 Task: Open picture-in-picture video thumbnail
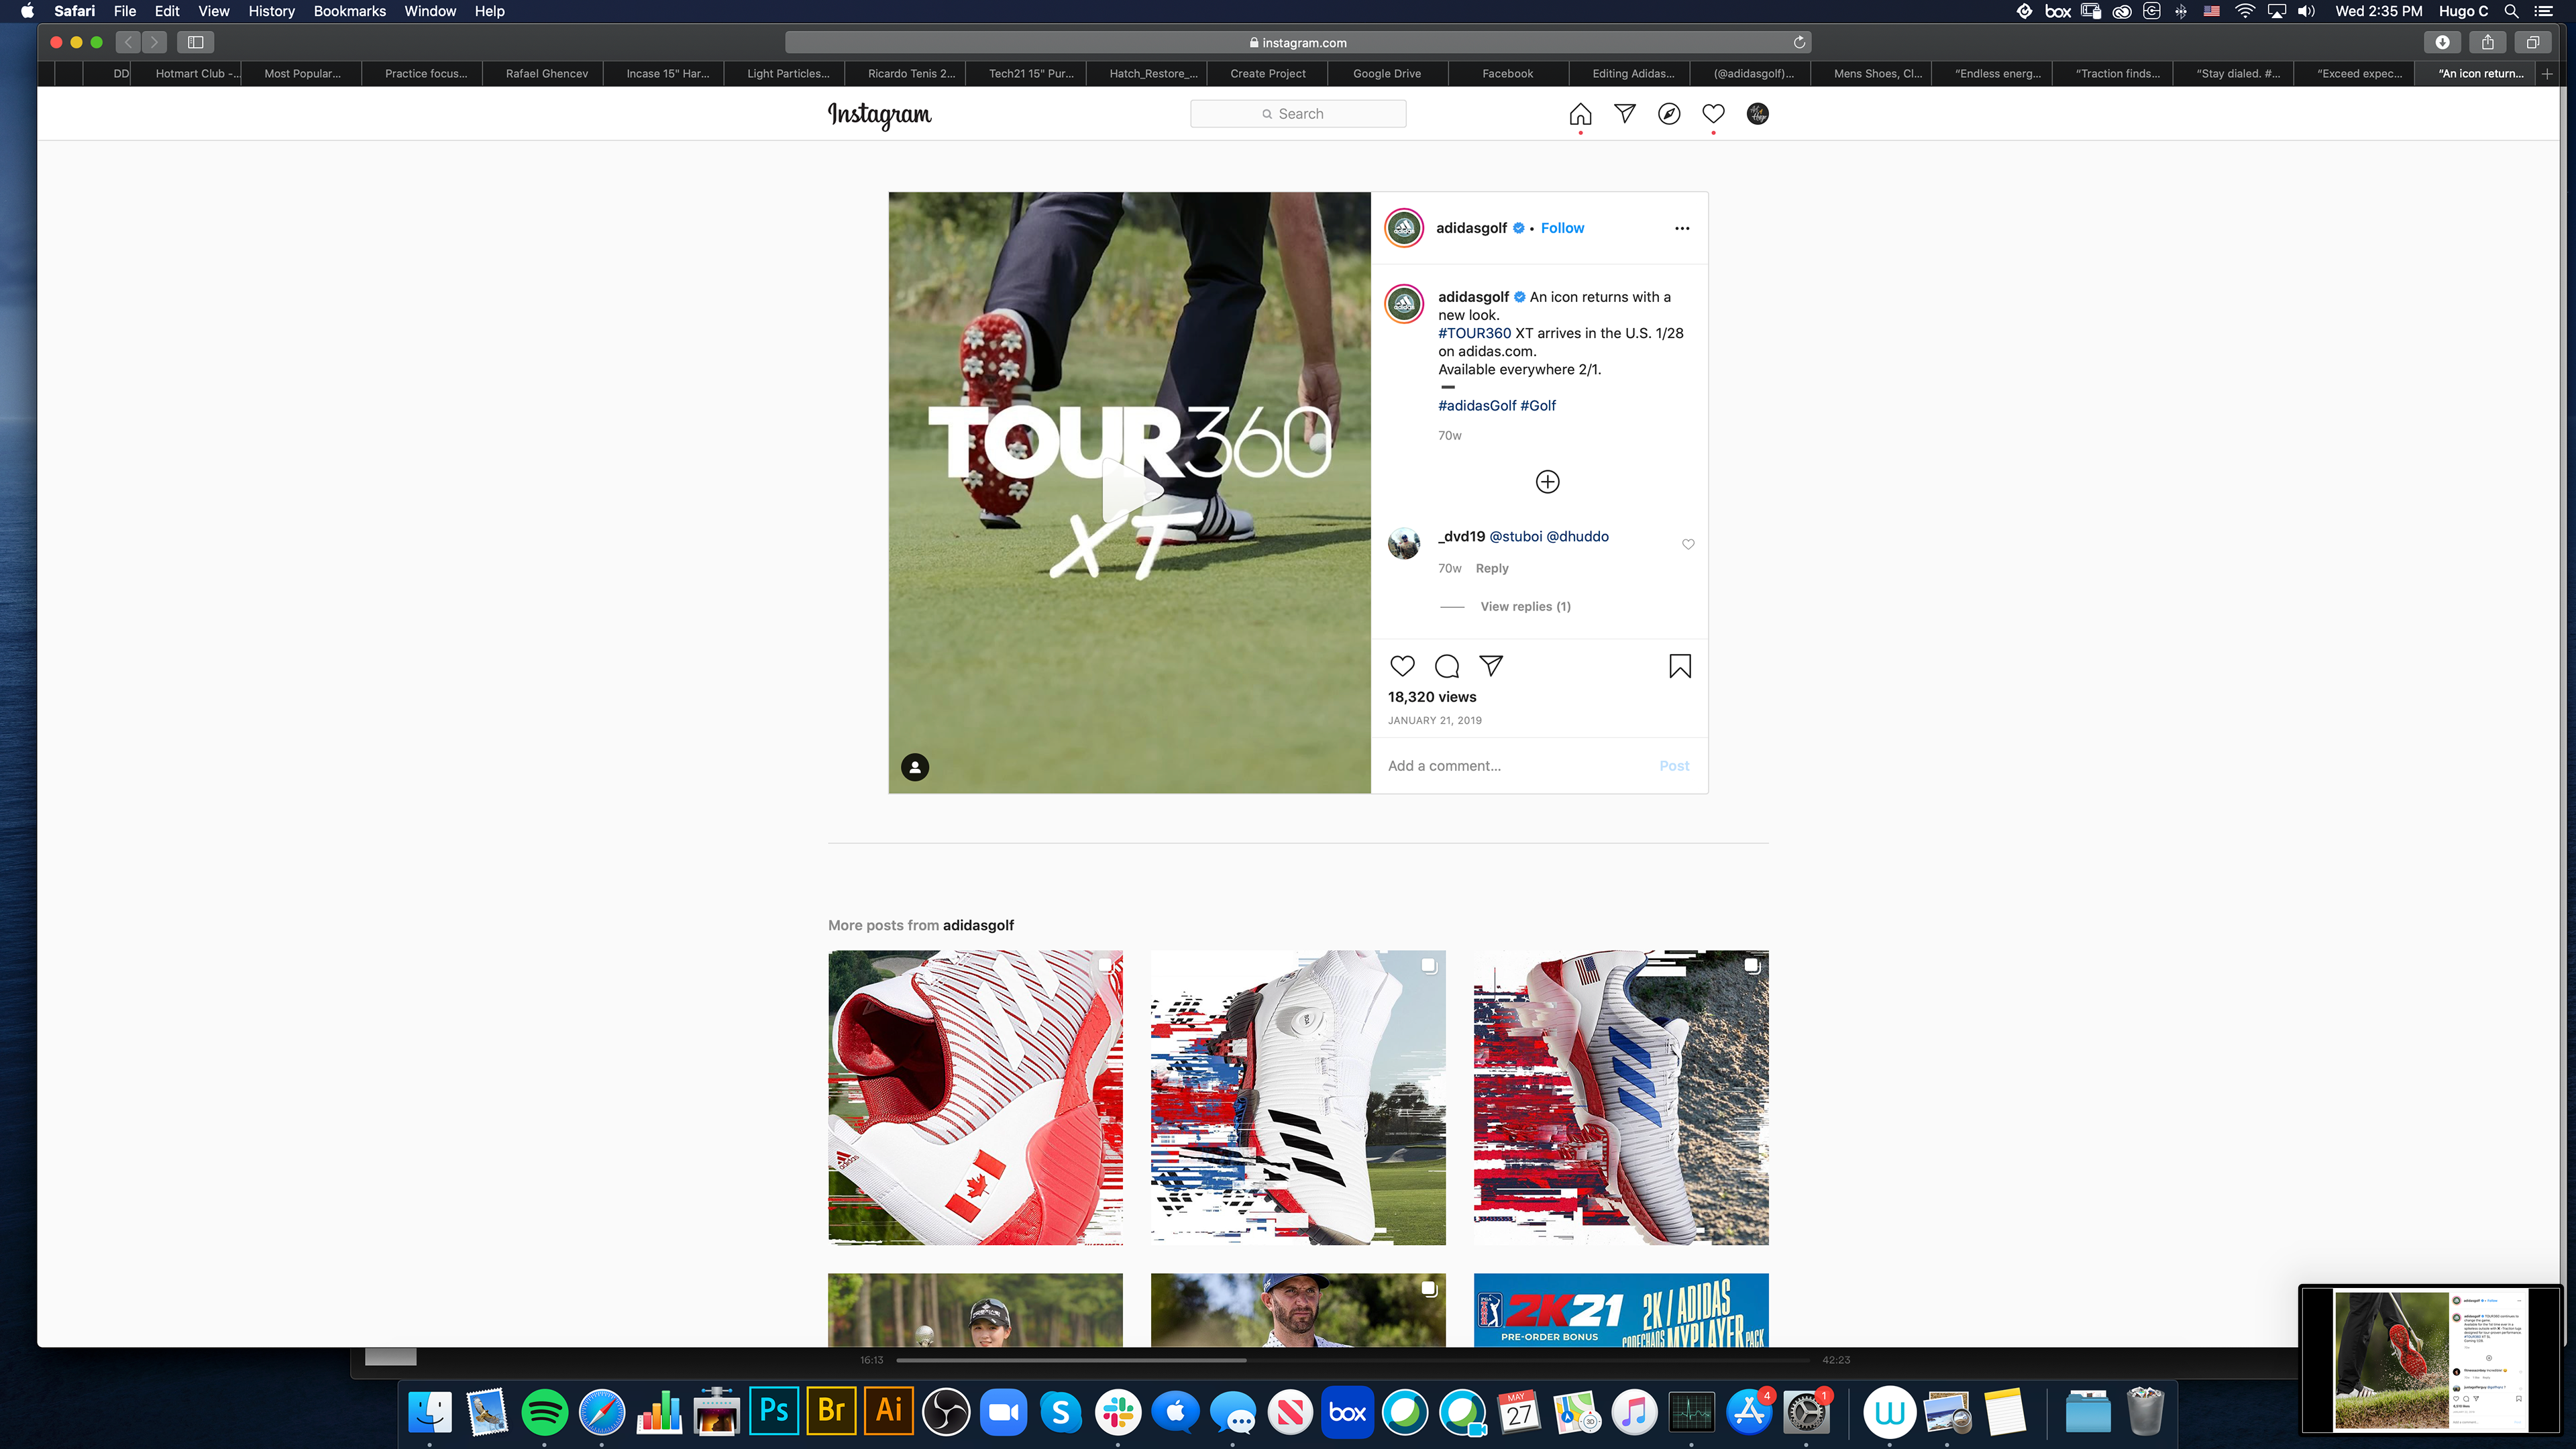2430,1360
